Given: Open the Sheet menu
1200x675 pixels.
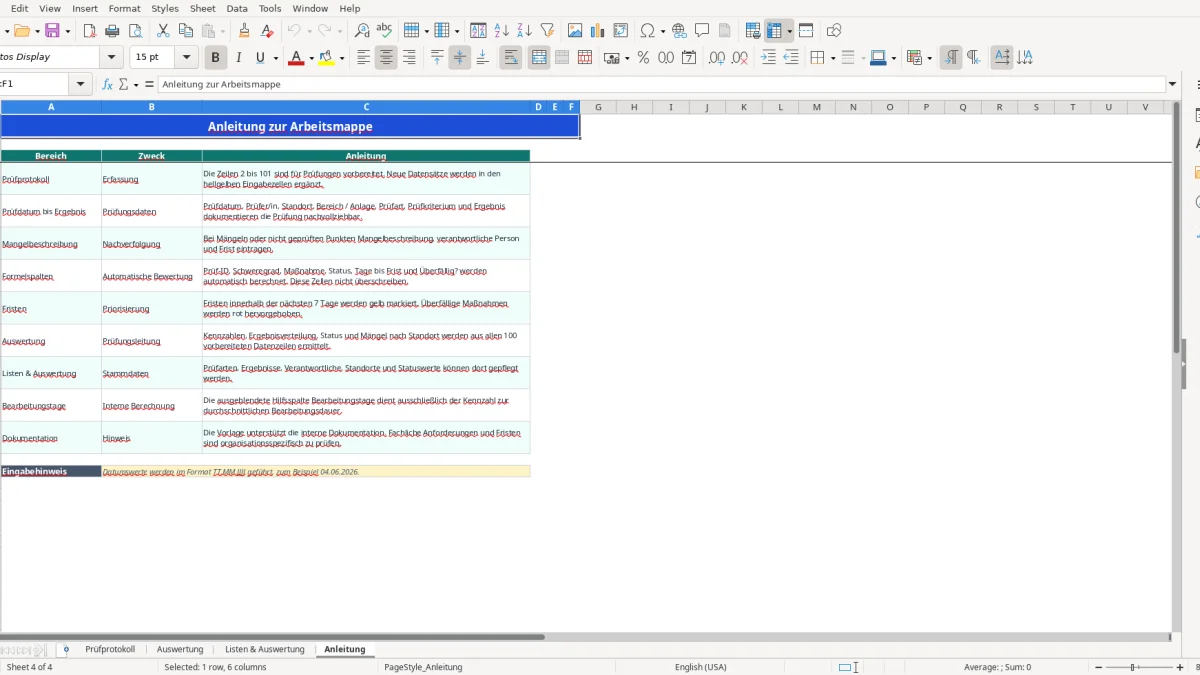Looking at the screenshot, I should [202, 8].
